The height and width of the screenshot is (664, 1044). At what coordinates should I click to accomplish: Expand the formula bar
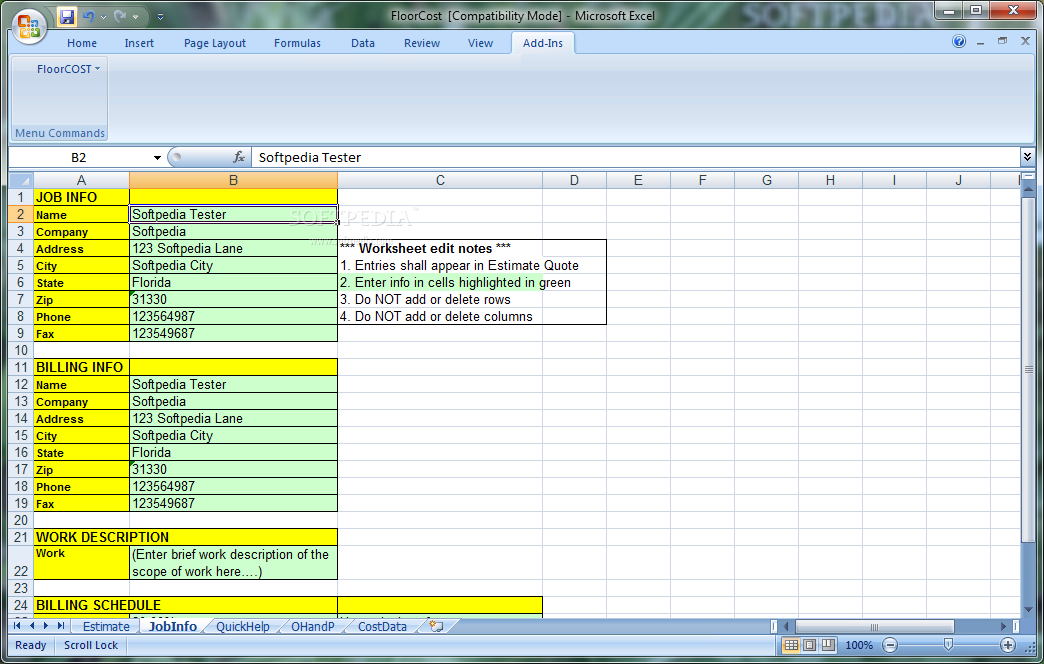1027,157
